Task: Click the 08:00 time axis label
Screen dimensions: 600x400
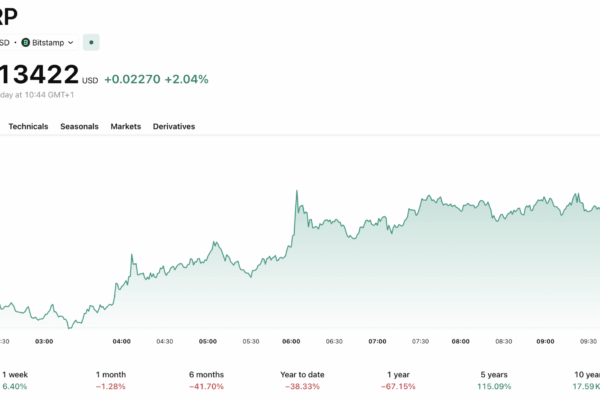Action: (460, 341)
